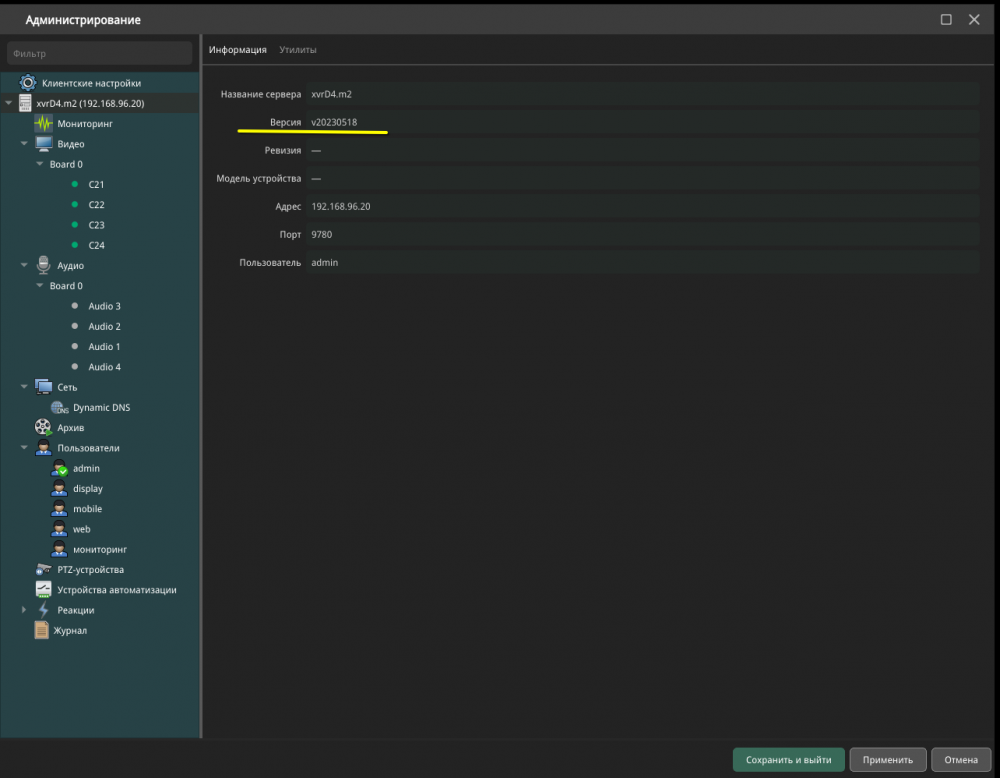This screenshot has height=778, width=1000.
Task: Click the Audio microphone icon
Action: (43, 266)
